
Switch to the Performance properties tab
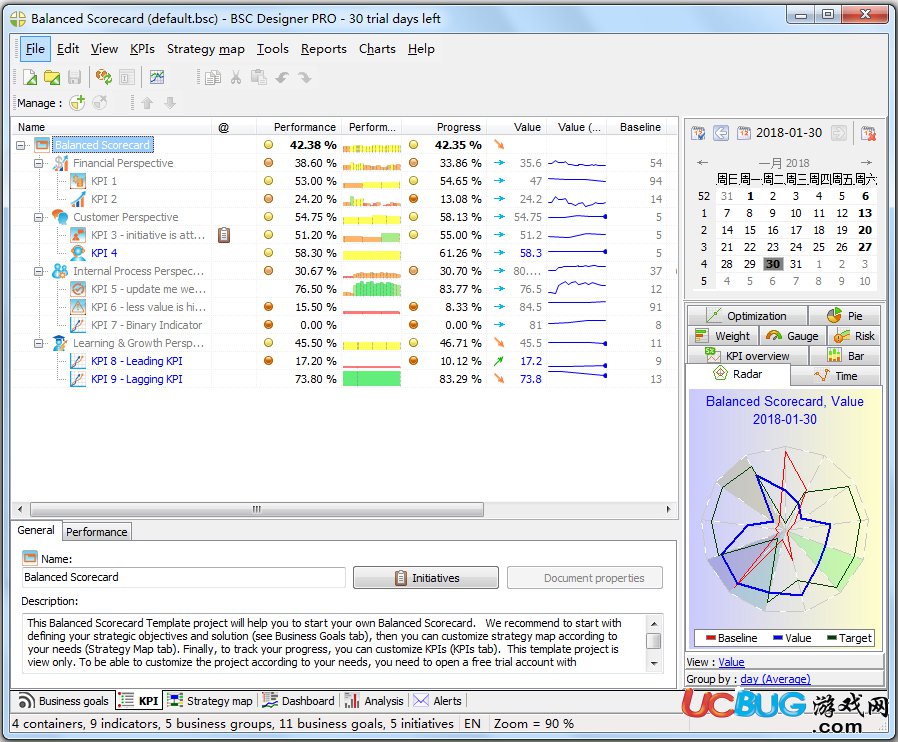[96, 532]
